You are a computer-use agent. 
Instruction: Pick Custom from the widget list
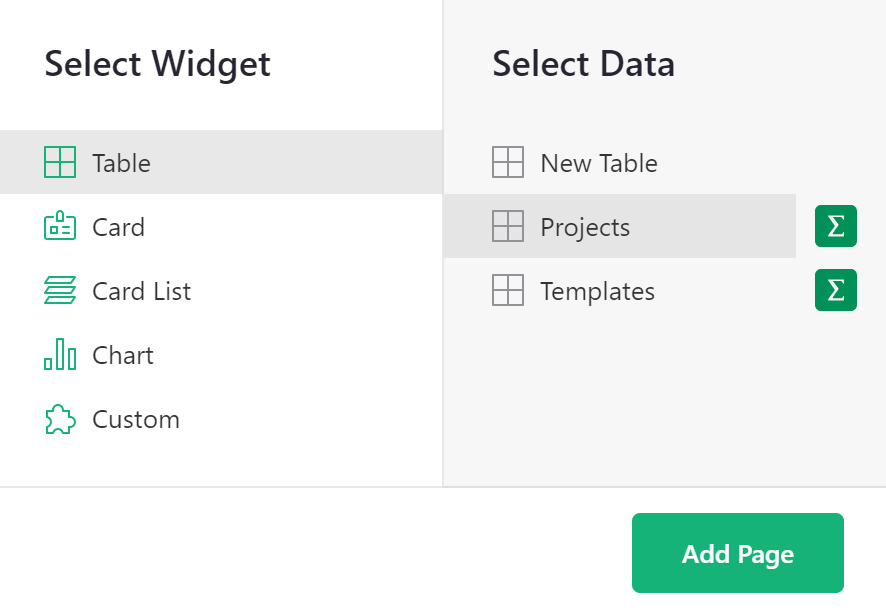135,419
